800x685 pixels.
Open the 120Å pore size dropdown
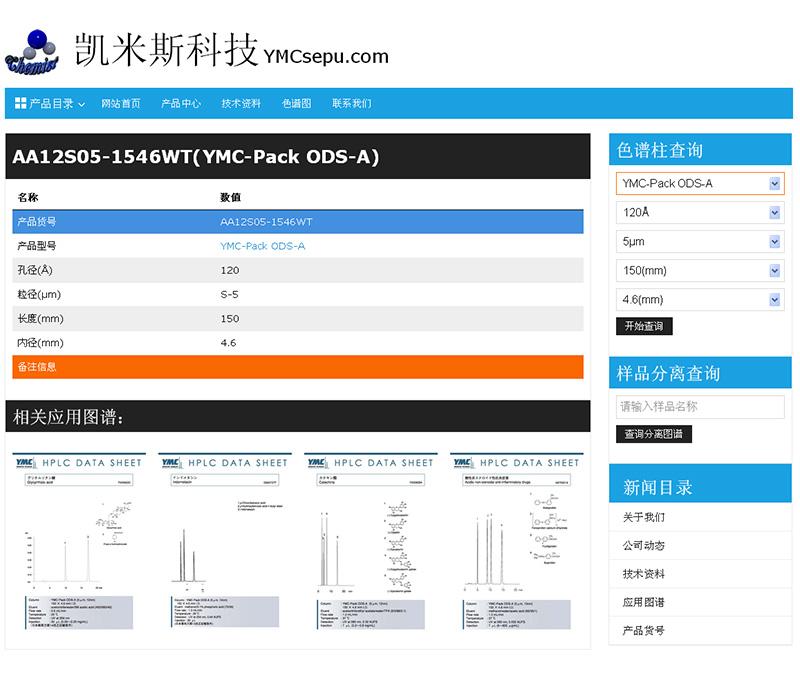699,212
